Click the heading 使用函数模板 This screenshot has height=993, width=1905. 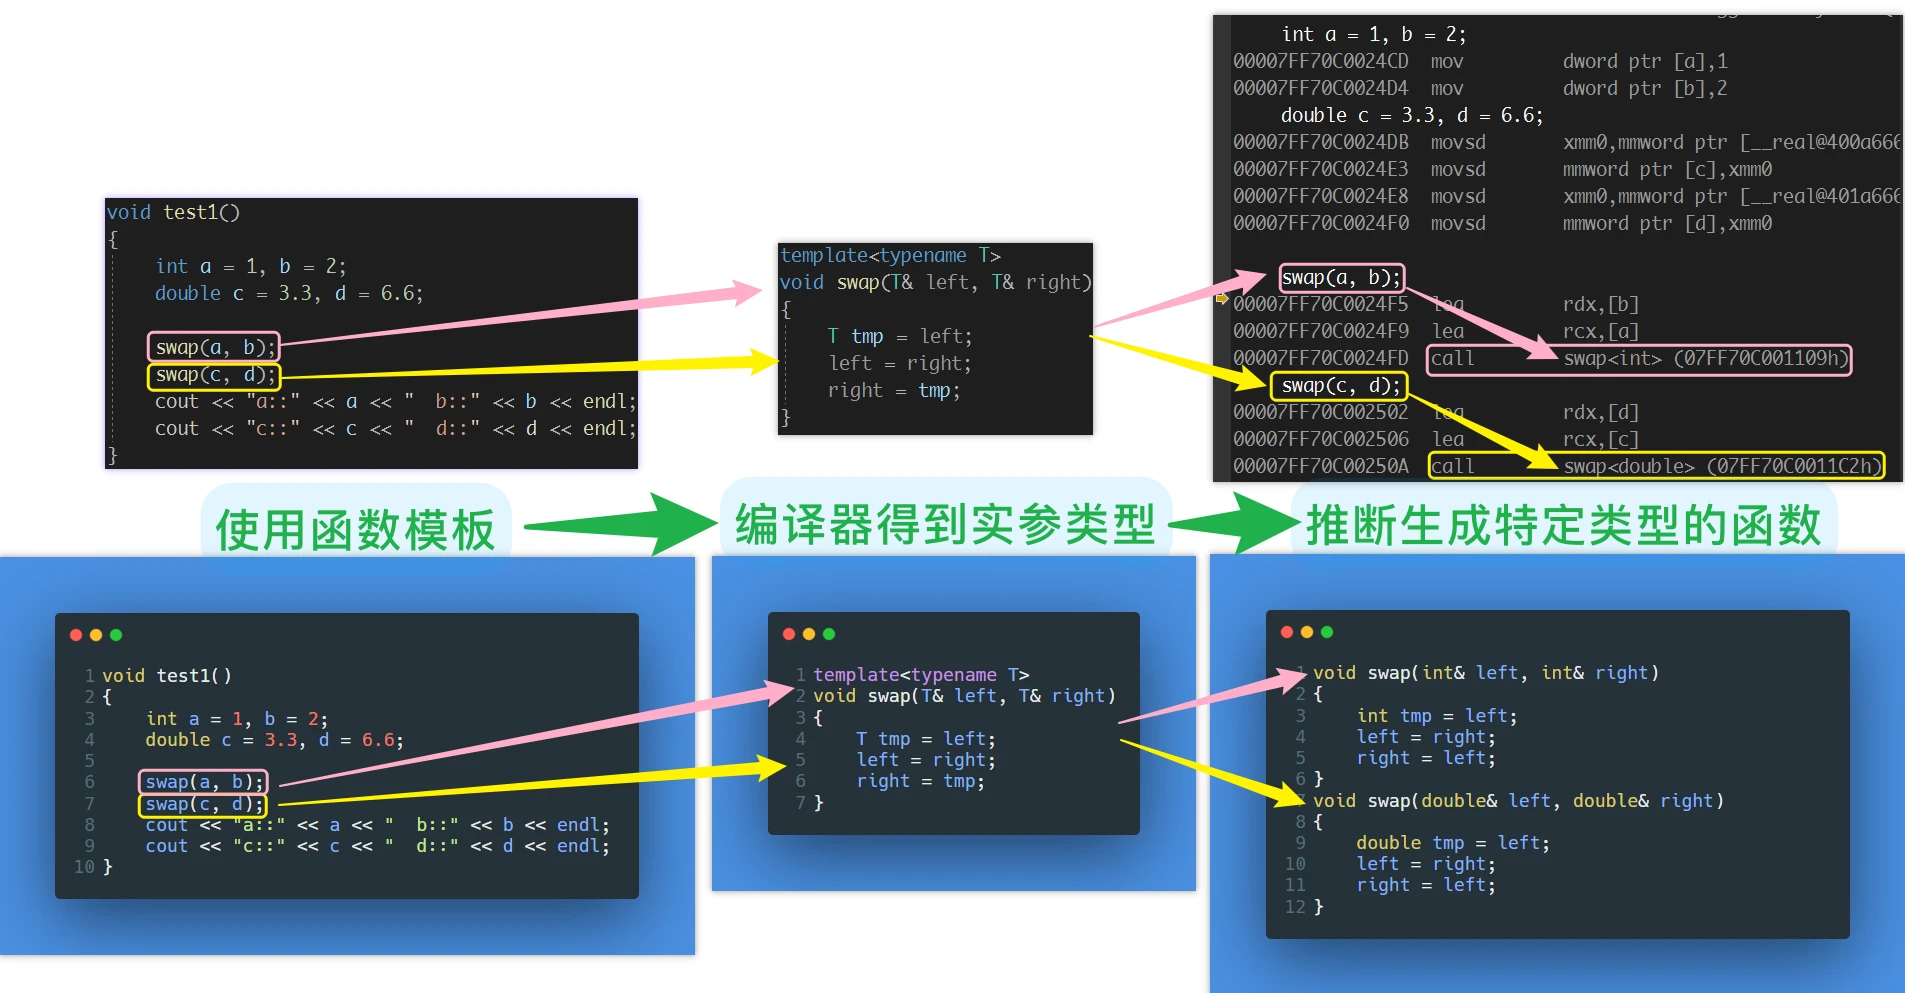pyautogui.click(x=356, y=529)
